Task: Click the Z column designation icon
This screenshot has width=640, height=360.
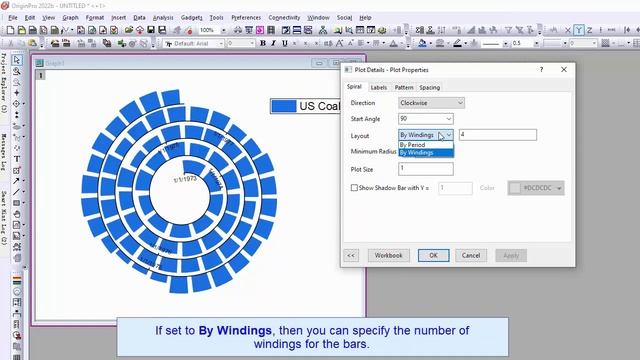Action: [589, 30]
